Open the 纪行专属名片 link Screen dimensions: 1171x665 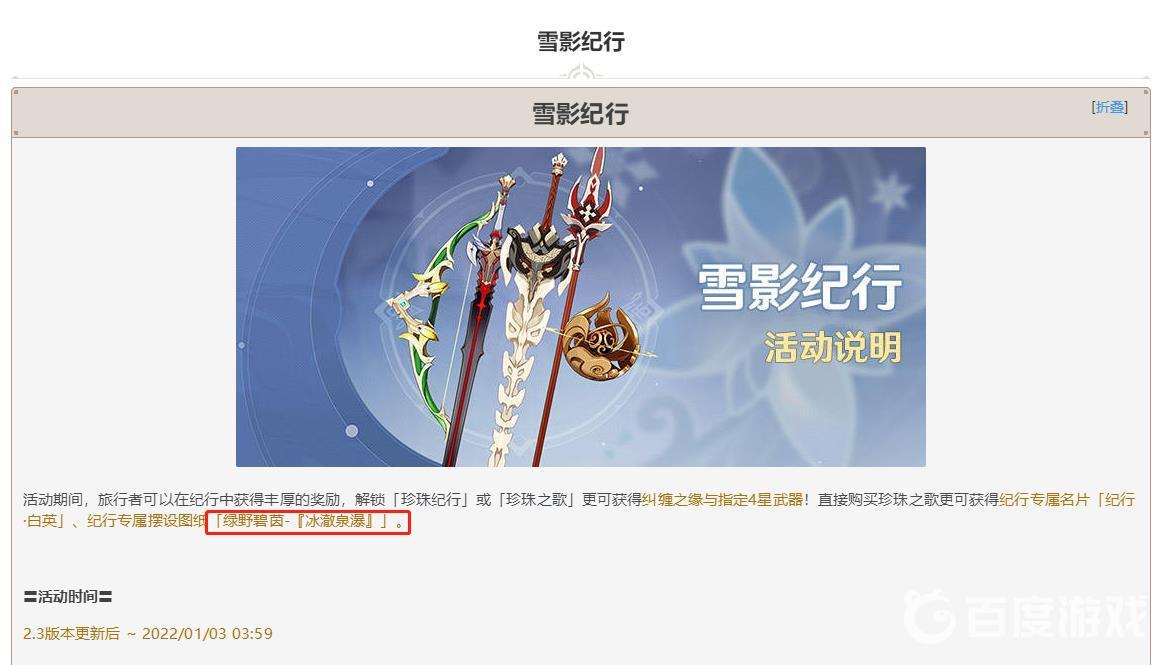(x=1044, y=500)
